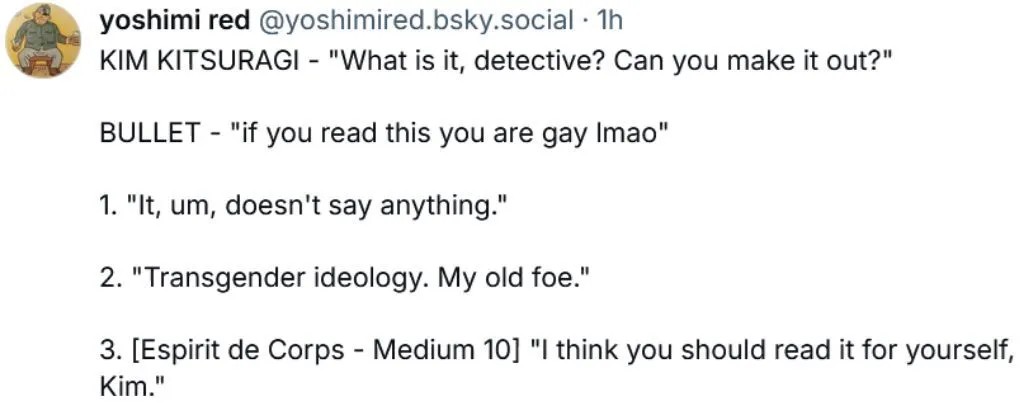Open the @yoshimired.bsky.social handle link
Viewport: 1024px width, 406px height.
coord(416,22)
